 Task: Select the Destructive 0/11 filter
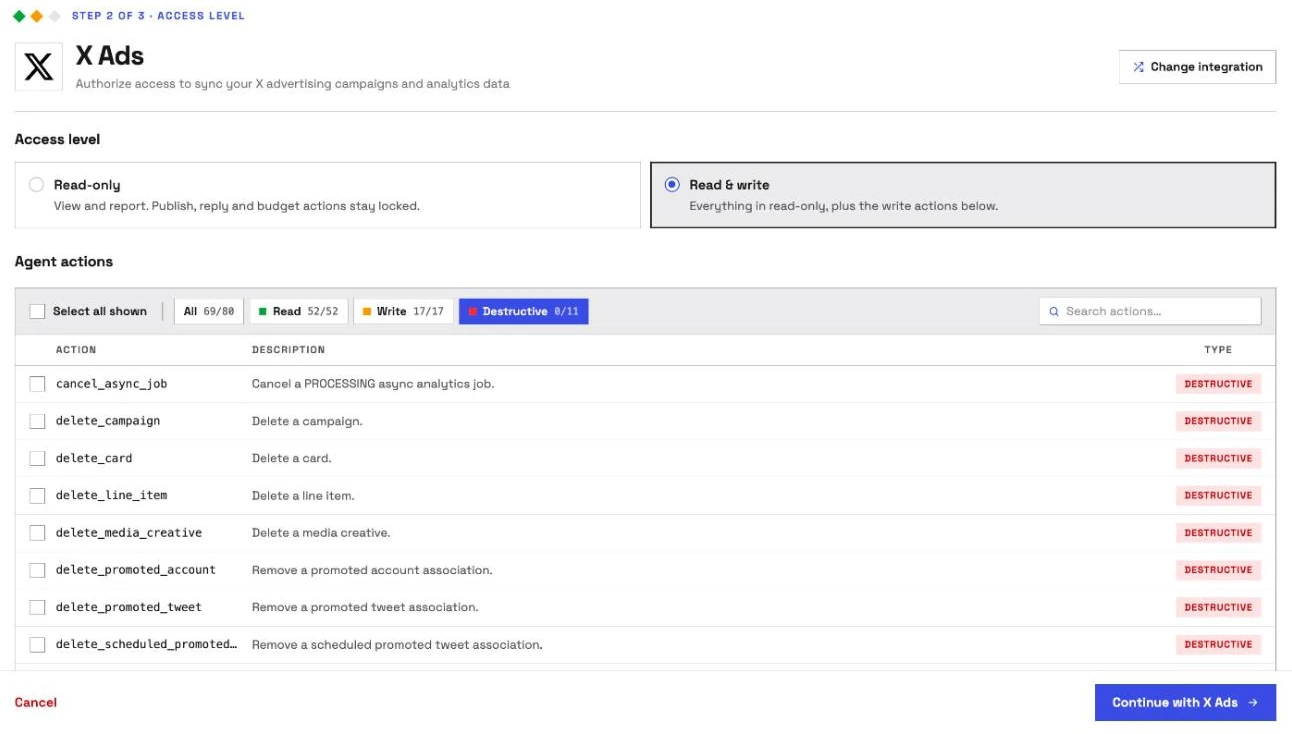click(x=524, y=312)
